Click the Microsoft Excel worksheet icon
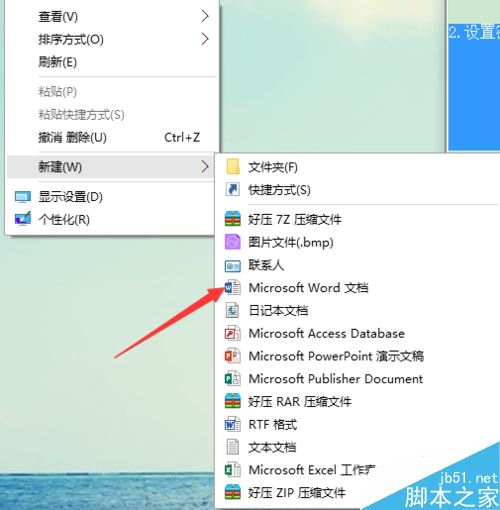 pos(233,470)
